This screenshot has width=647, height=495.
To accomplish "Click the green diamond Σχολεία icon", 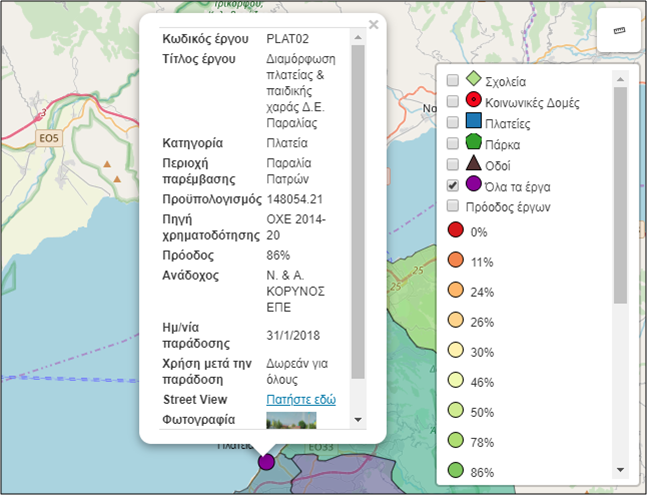I will tap(474, 80).
